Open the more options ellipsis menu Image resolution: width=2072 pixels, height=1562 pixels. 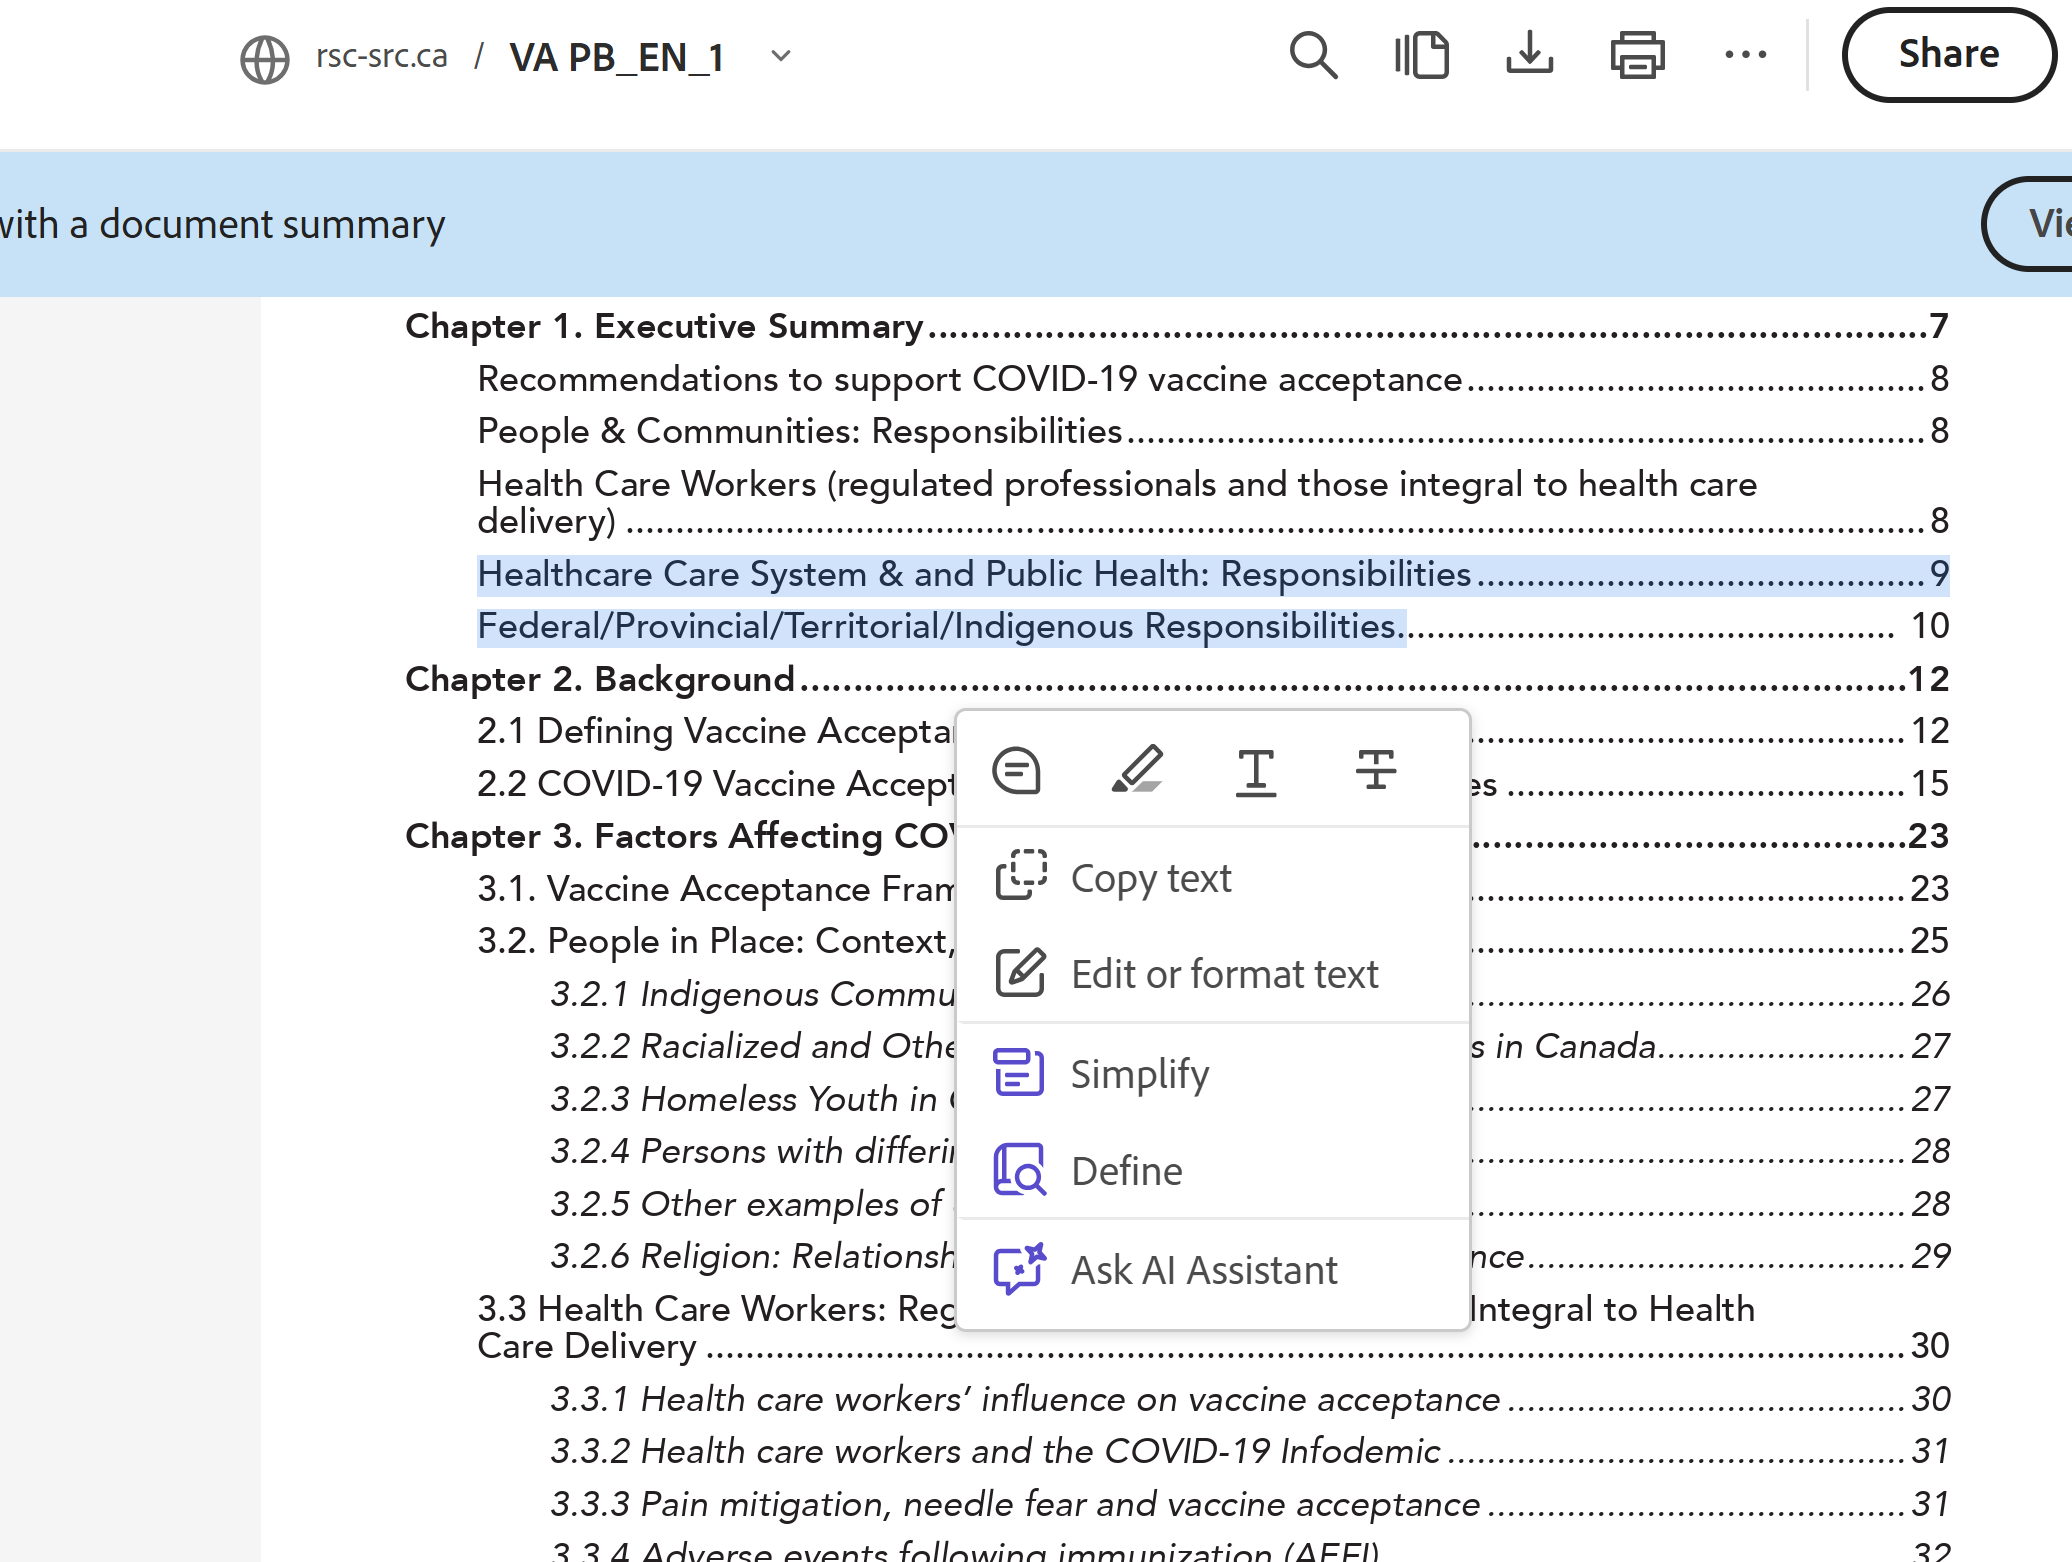(x=1745, y=55)
